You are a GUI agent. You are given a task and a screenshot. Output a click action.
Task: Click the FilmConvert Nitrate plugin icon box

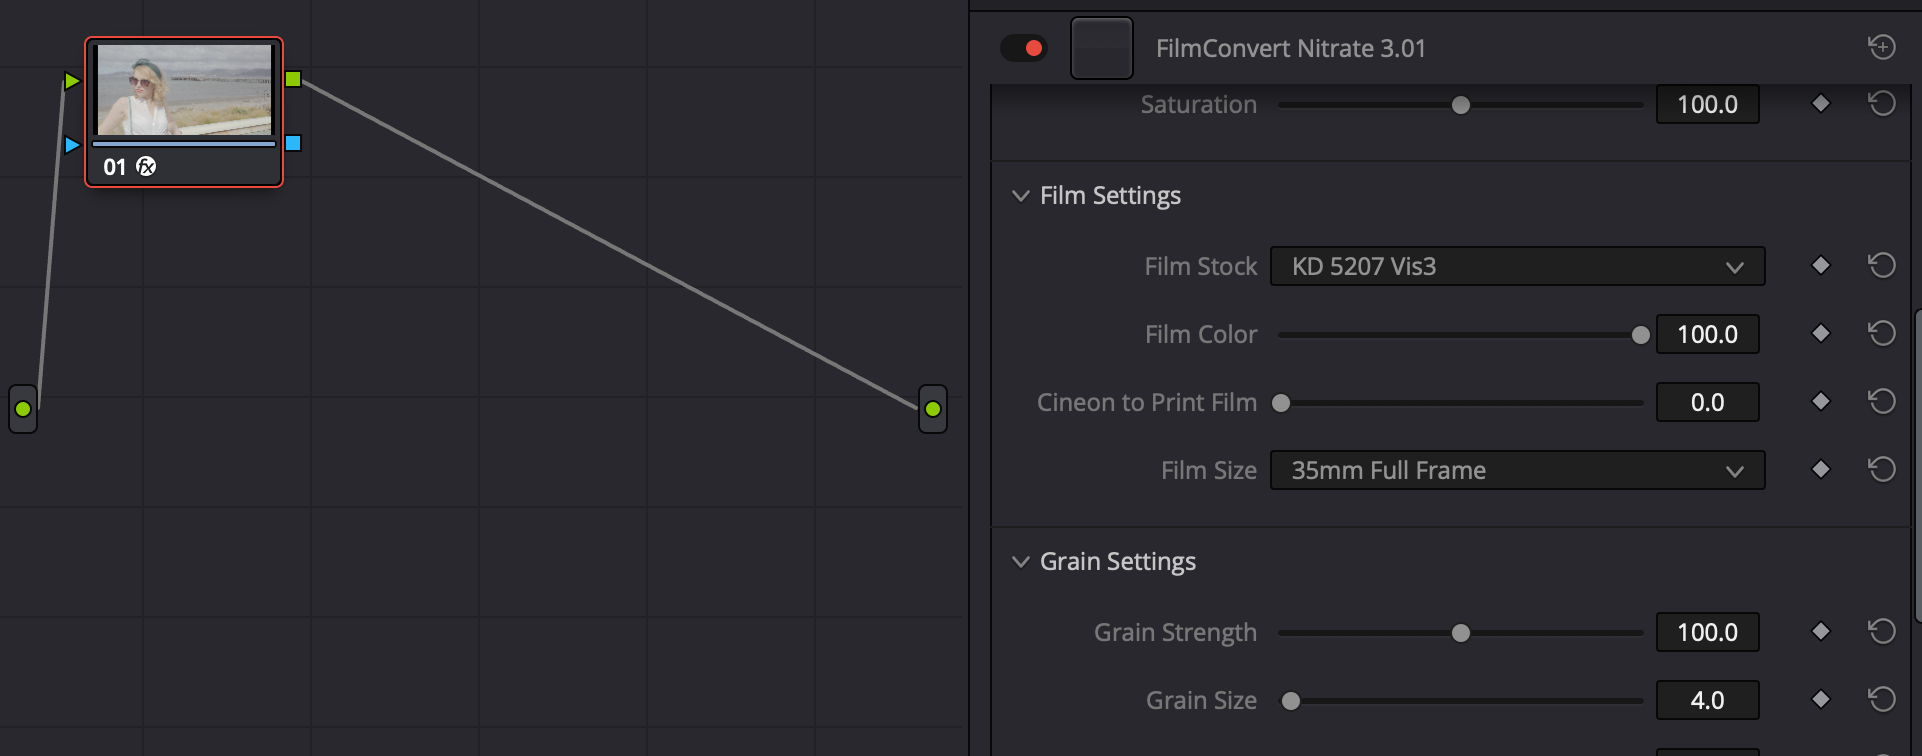[1101, 48]
